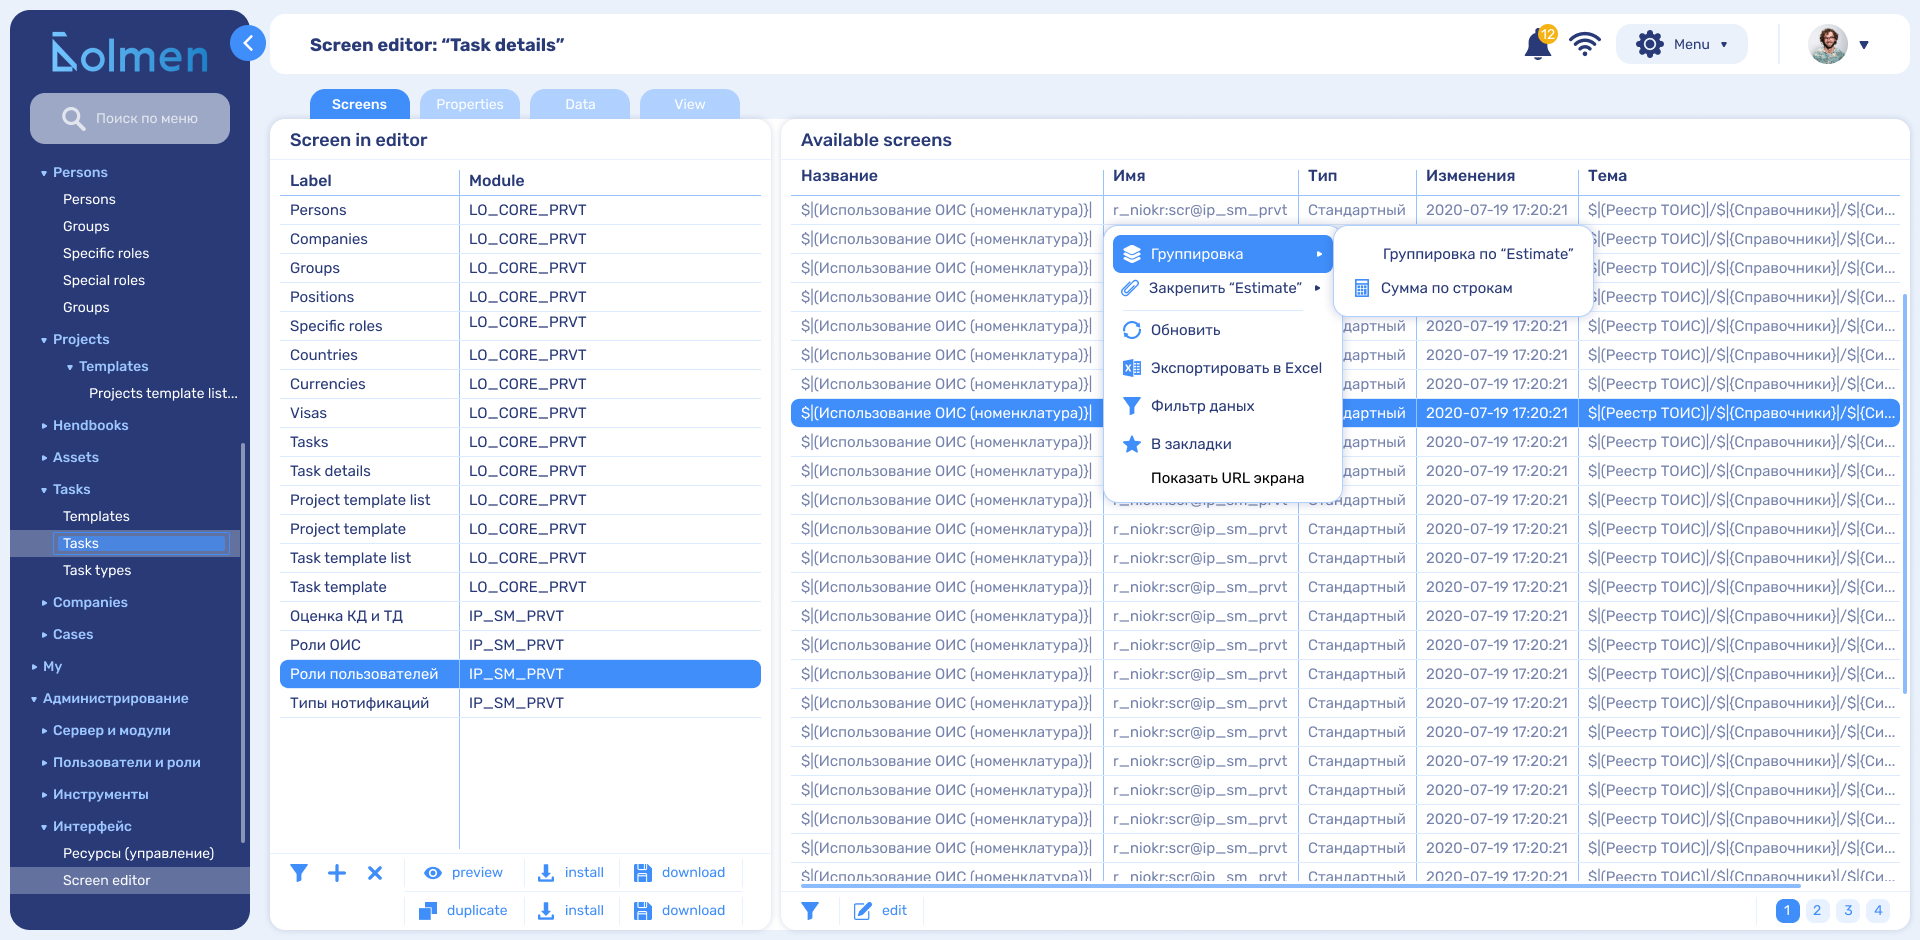Go to page 4
1920x940 pixels.
[x=1878, y=911]
